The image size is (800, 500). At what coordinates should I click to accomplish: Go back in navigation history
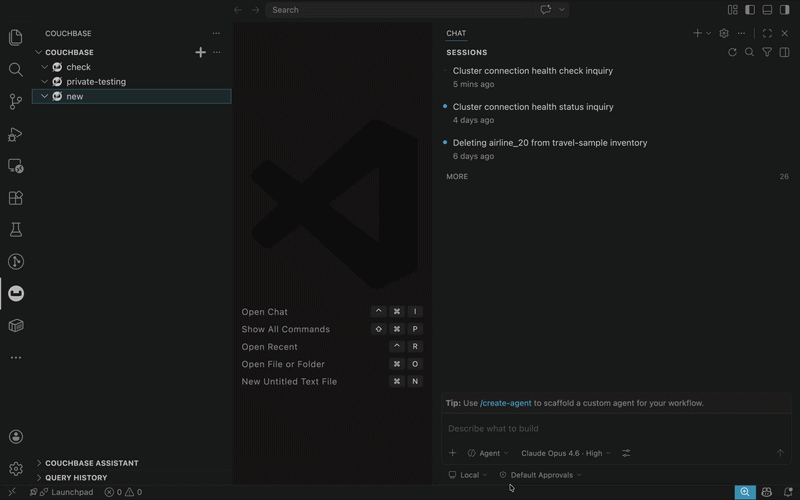pyautogui.click(x=238, y=10)
